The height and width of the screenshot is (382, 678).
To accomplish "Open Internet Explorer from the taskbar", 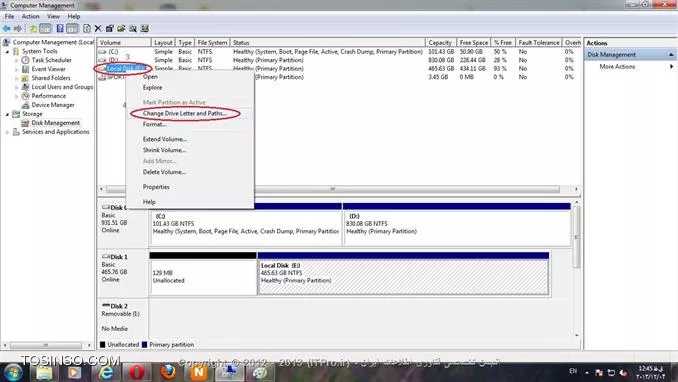I will click(x=106, y=372).
